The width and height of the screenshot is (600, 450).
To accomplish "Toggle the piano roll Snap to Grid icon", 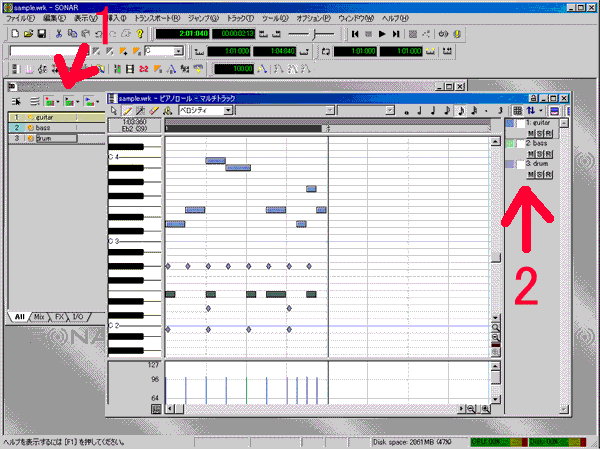I will [x=517, y=111].
